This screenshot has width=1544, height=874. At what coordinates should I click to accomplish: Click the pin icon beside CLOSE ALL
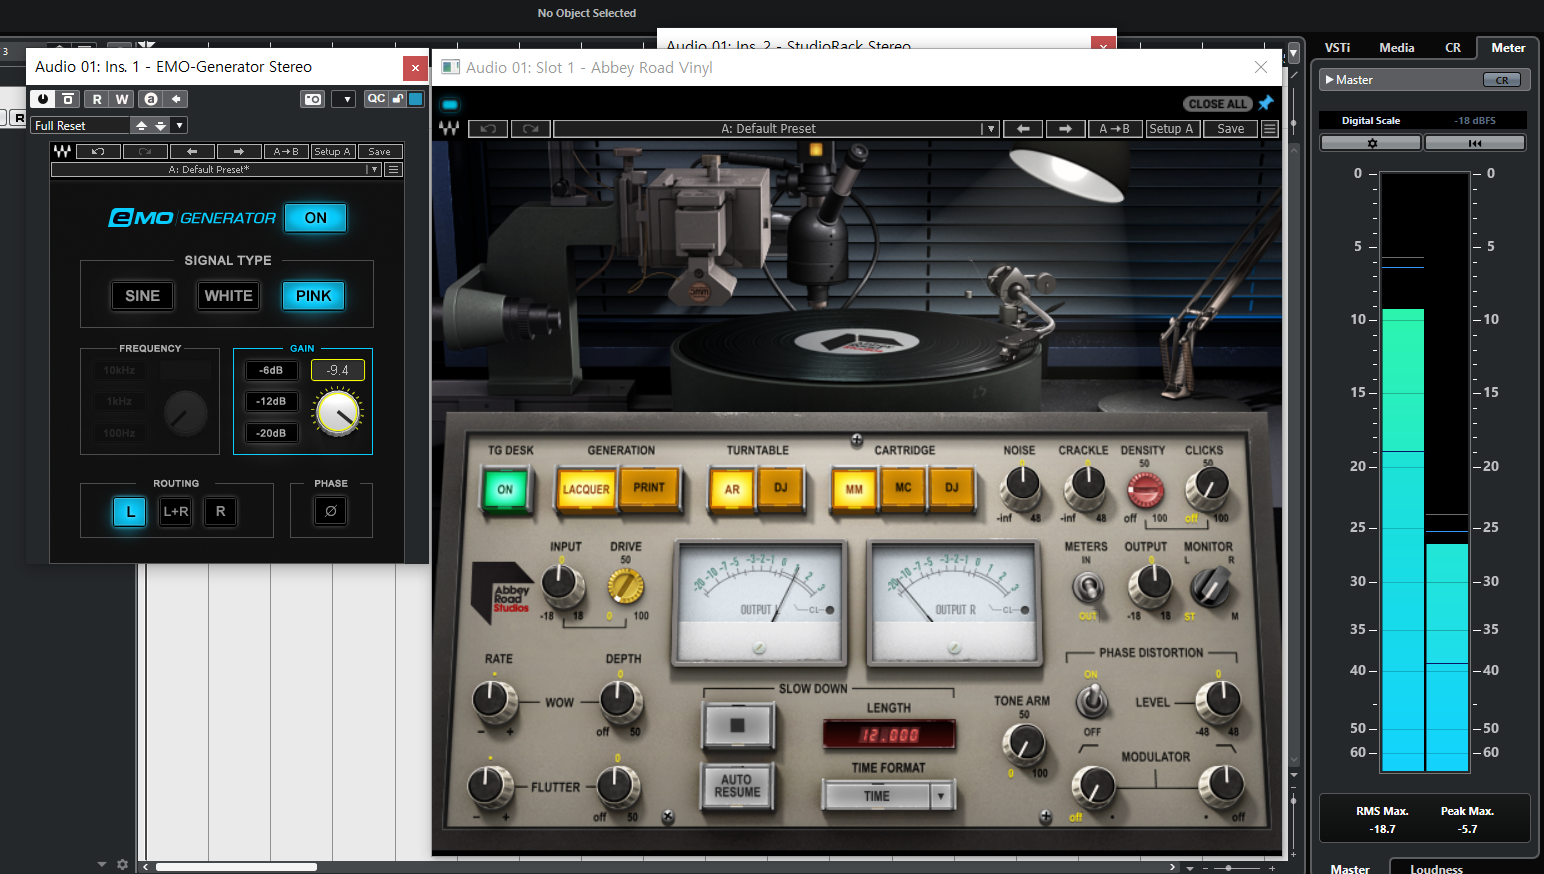[x=1266, y=103]
